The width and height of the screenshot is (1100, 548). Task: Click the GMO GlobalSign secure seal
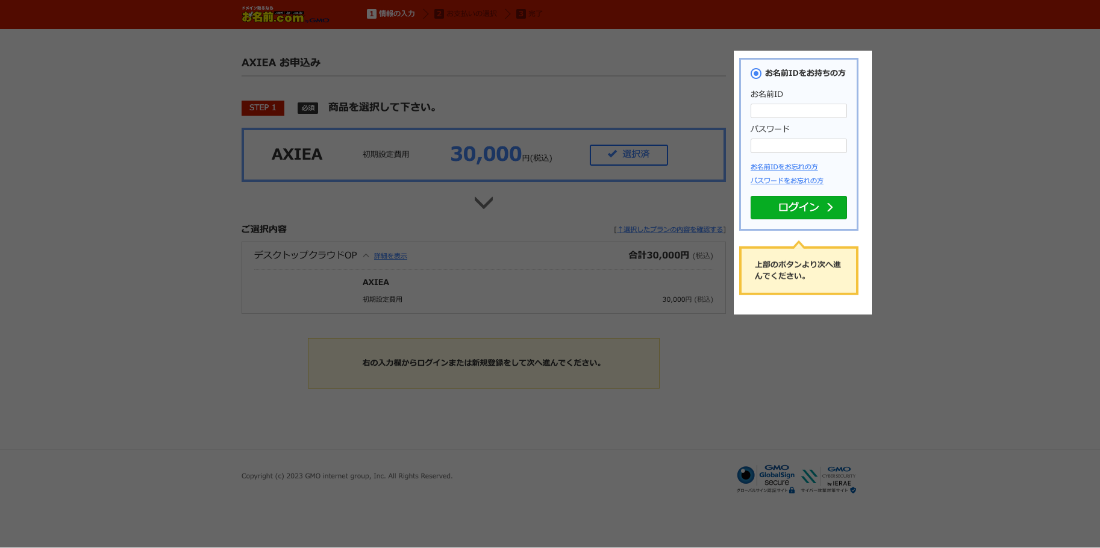tap(766, 479)
